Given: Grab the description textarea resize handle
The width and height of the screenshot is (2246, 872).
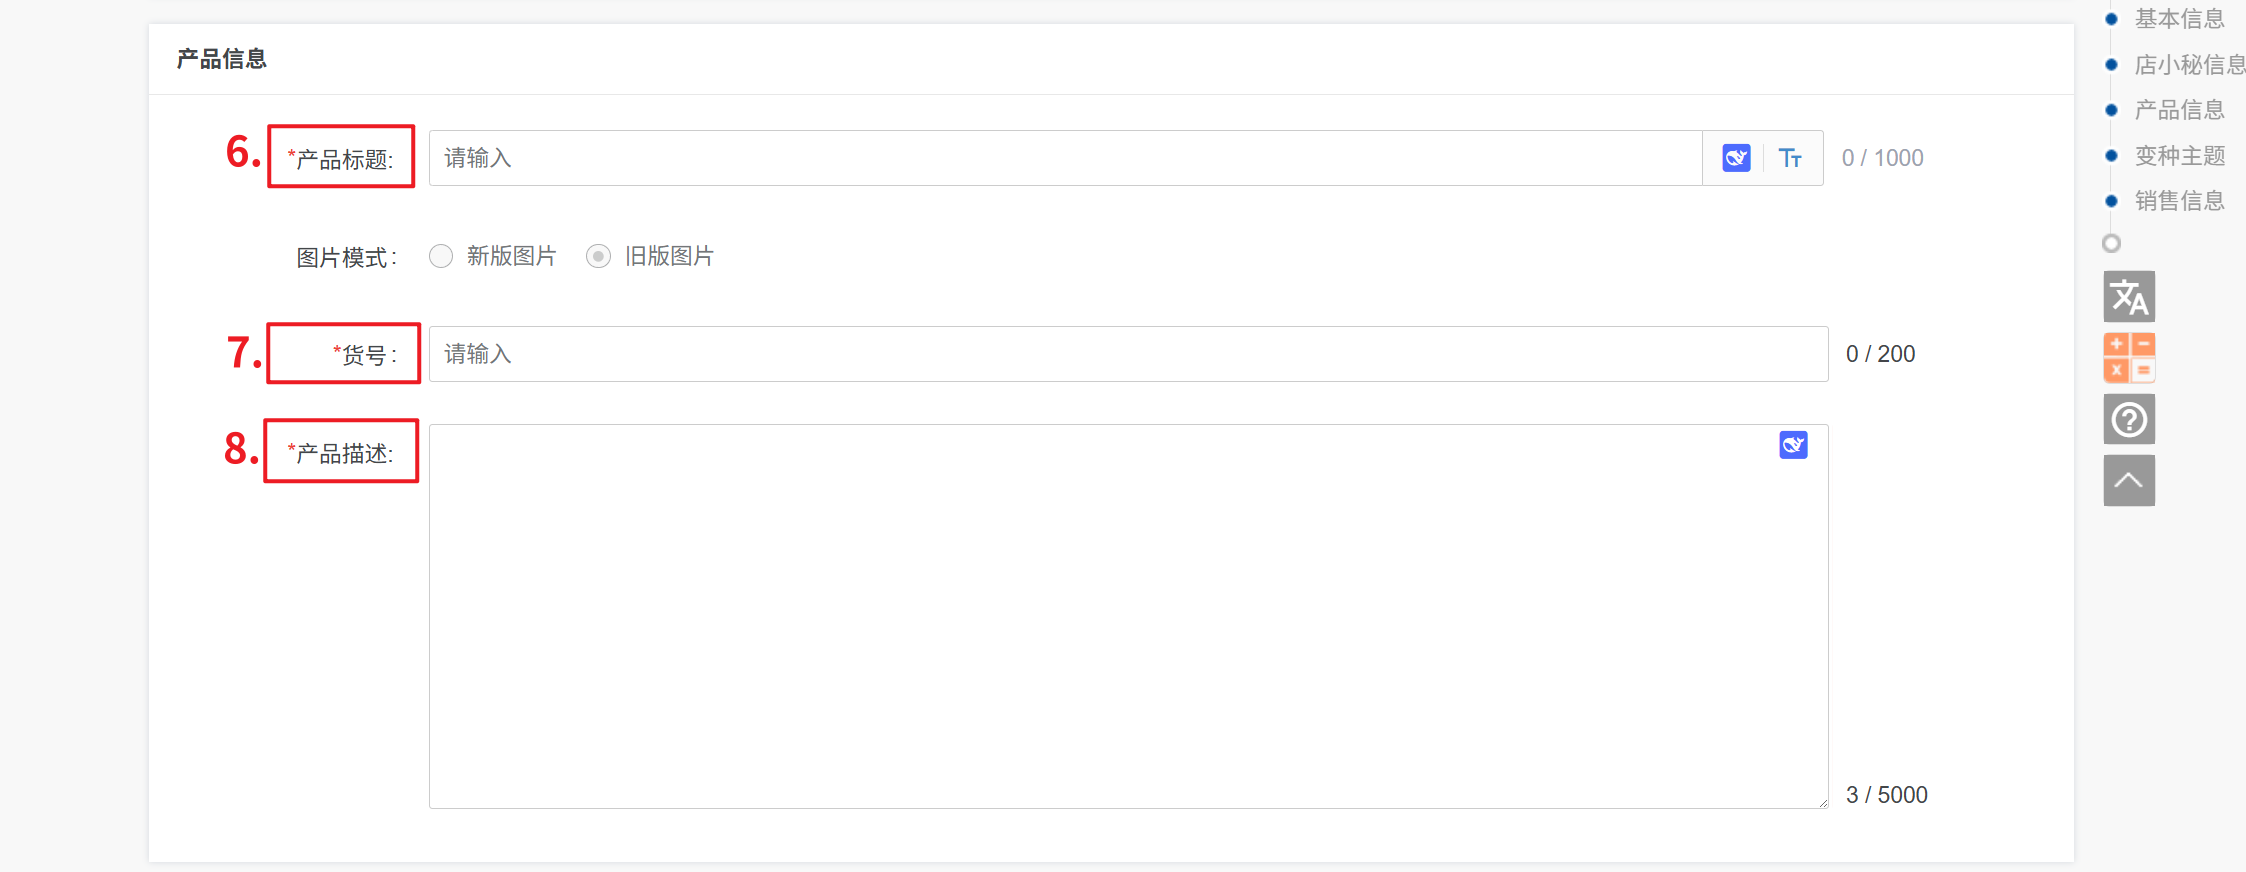Looking at the screenshot, I should click(x=1823, y=802).
